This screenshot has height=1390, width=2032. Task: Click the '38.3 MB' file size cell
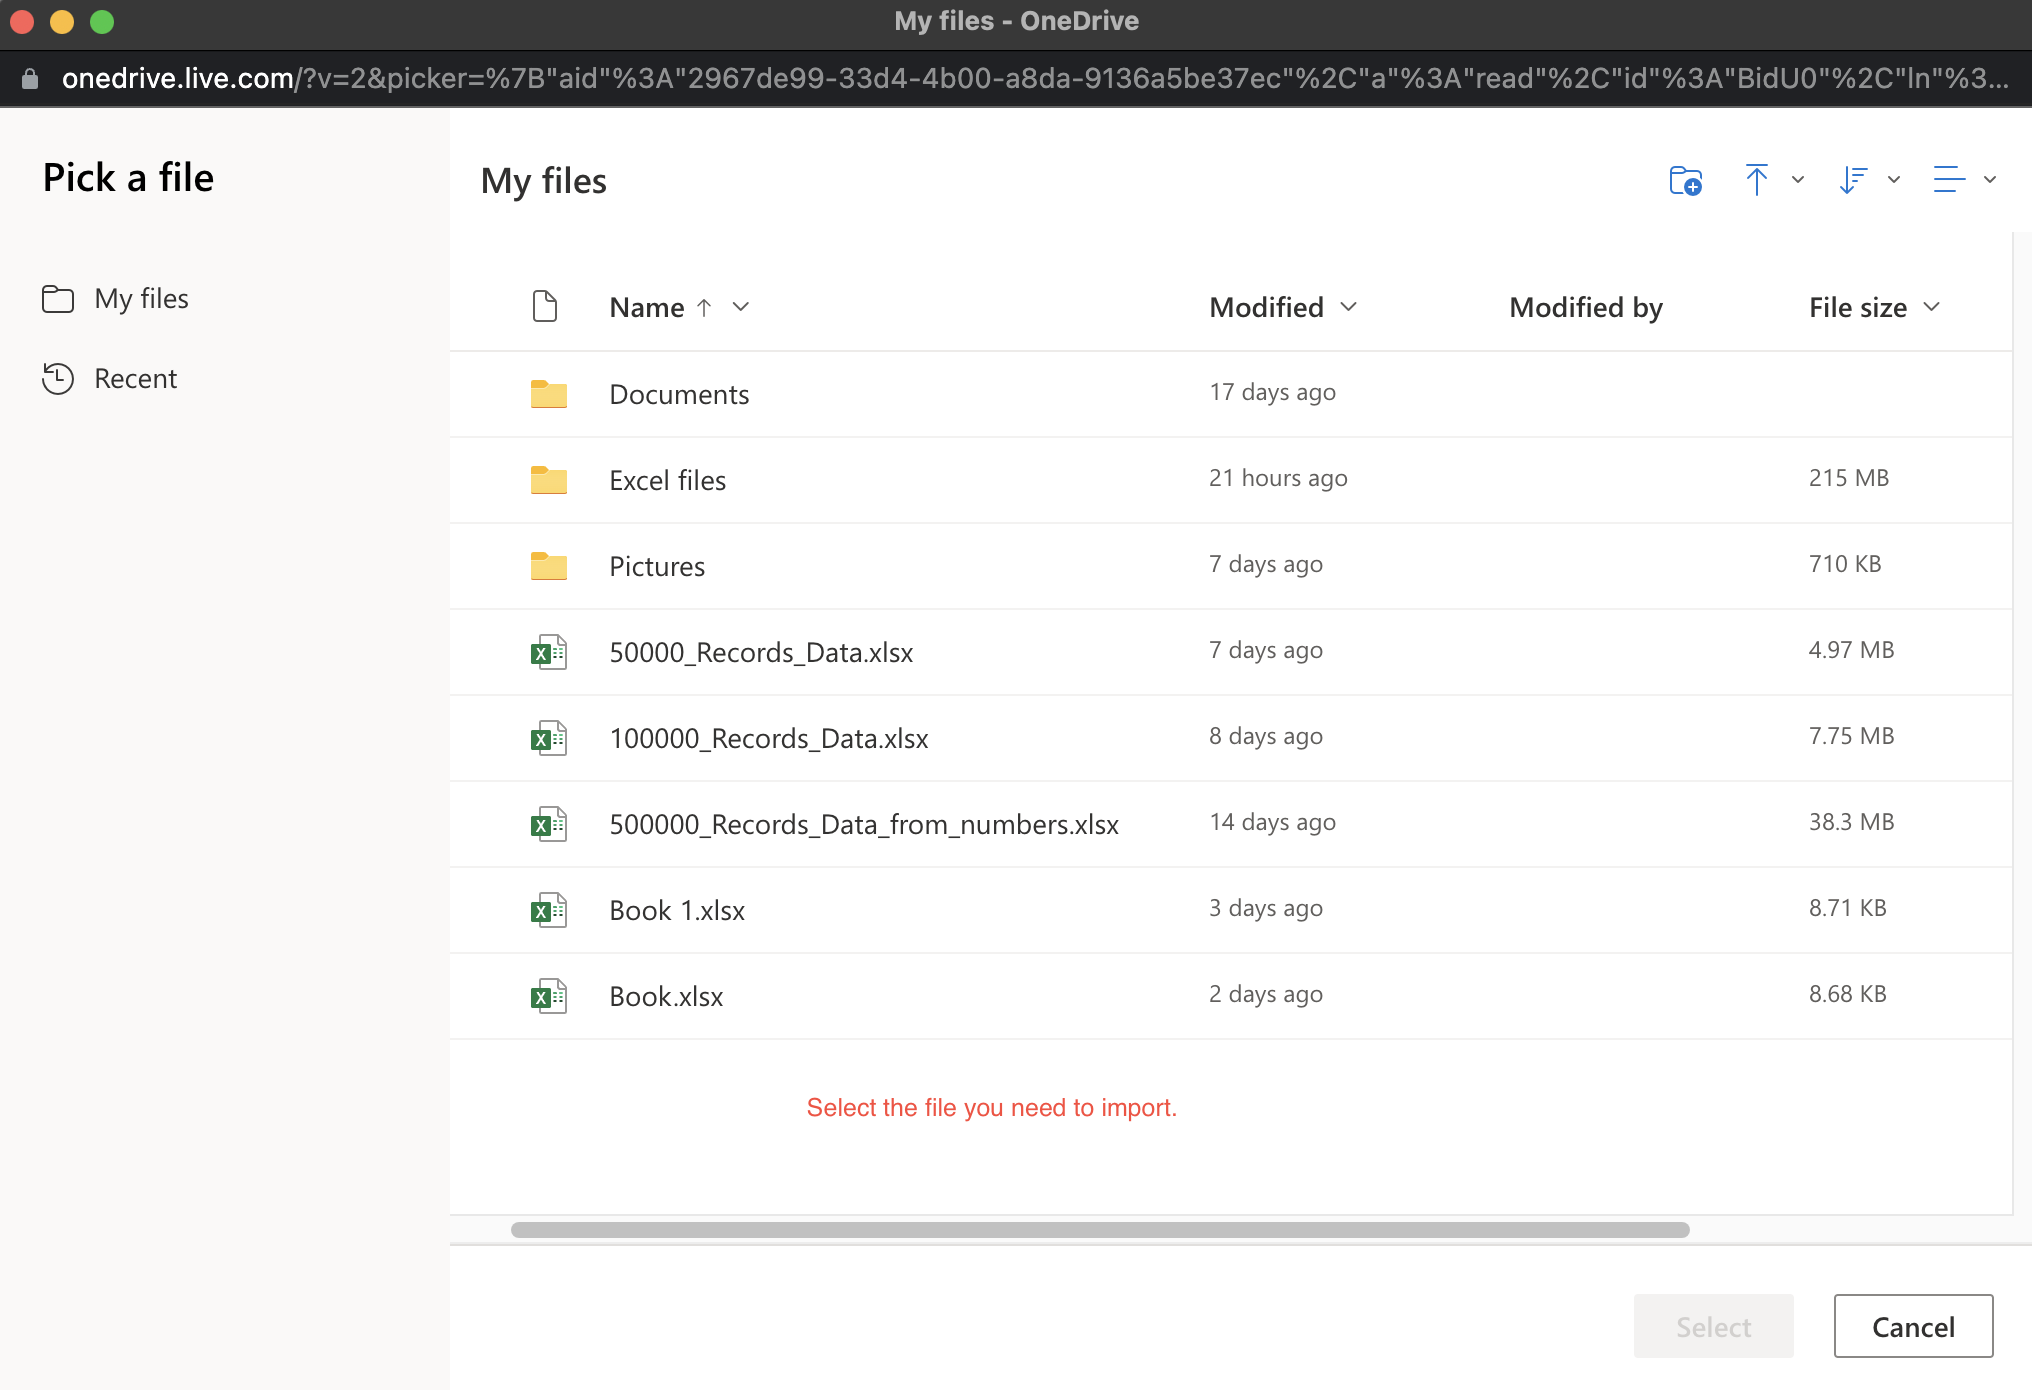coord(1852,822)
